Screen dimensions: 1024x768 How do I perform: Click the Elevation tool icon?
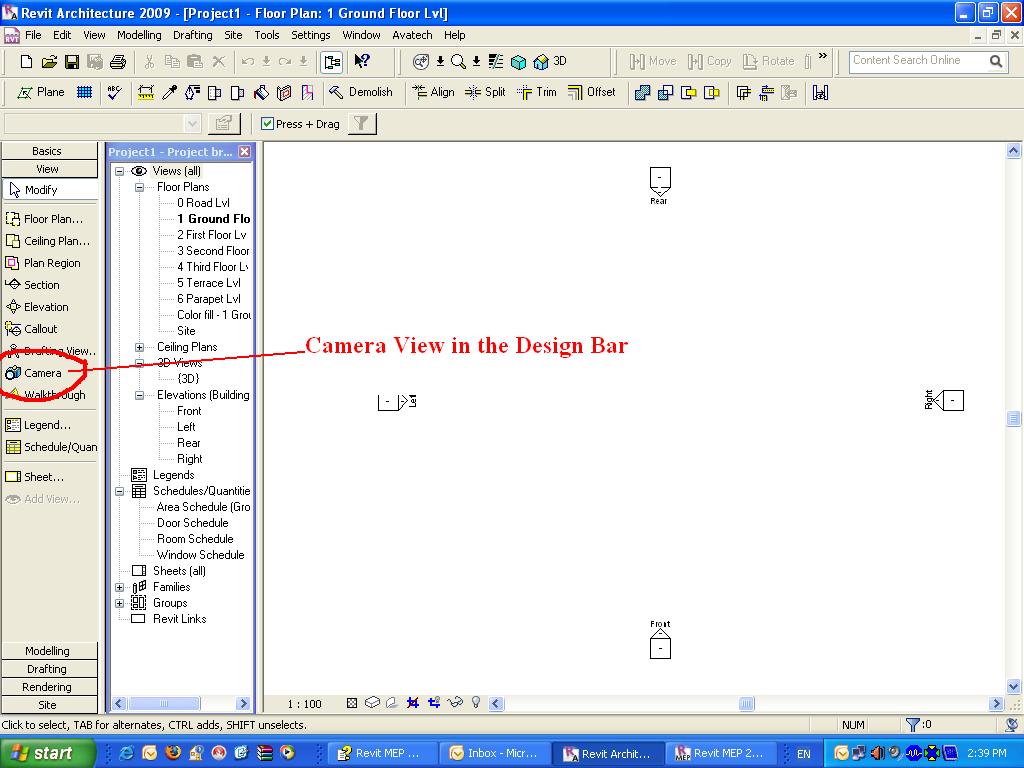(x=13, y=307)
